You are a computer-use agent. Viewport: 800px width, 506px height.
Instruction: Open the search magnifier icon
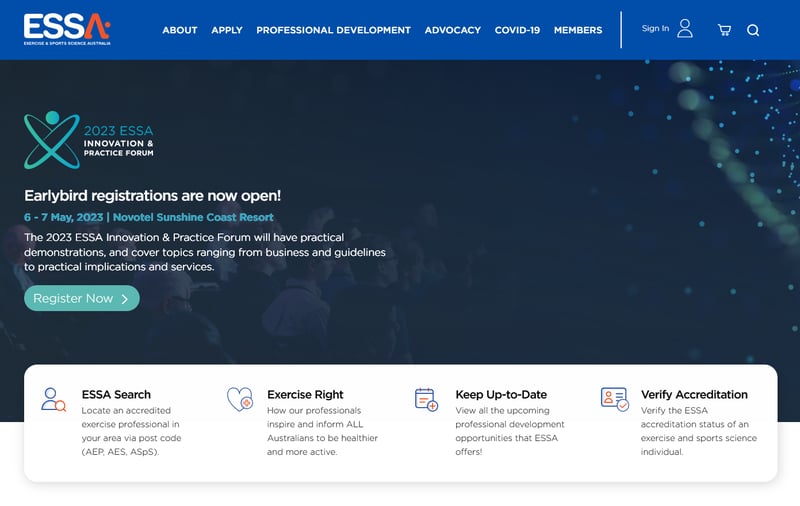click(753, 30)
